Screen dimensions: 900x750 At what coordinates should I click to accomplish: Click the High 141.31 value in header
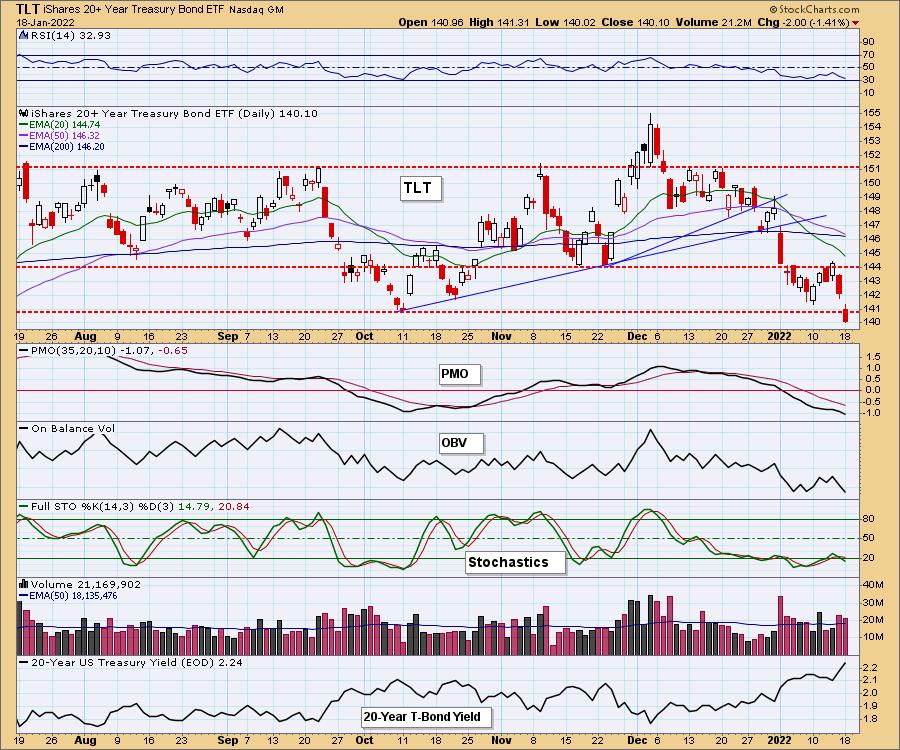499,22
